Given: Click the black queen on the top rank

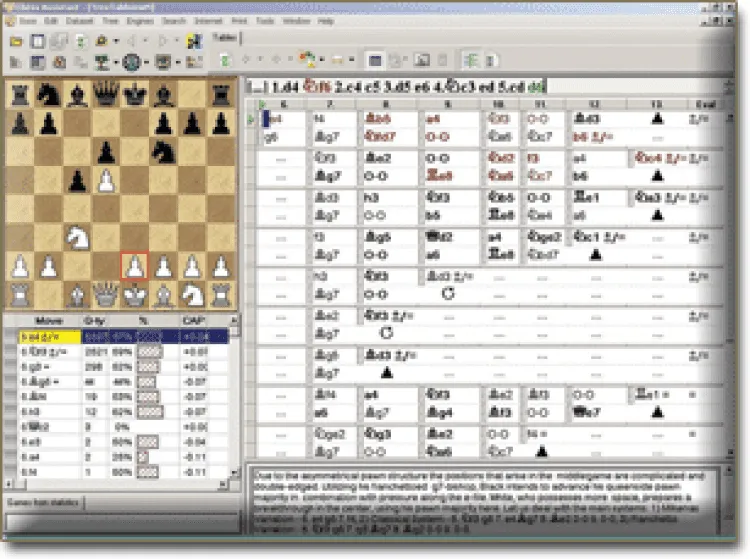Looking at the screenshot, I should pyautogui.click(x=106, y=94).
